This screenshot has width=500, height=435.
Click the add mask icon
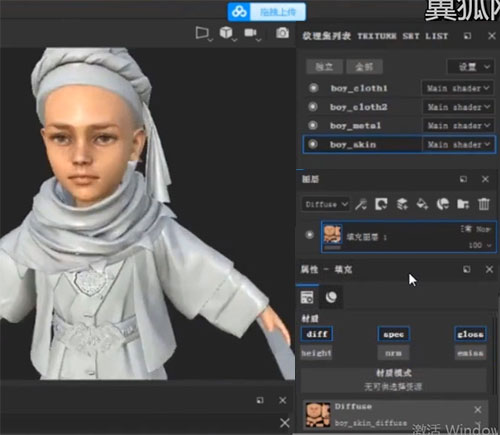[381, 204]
